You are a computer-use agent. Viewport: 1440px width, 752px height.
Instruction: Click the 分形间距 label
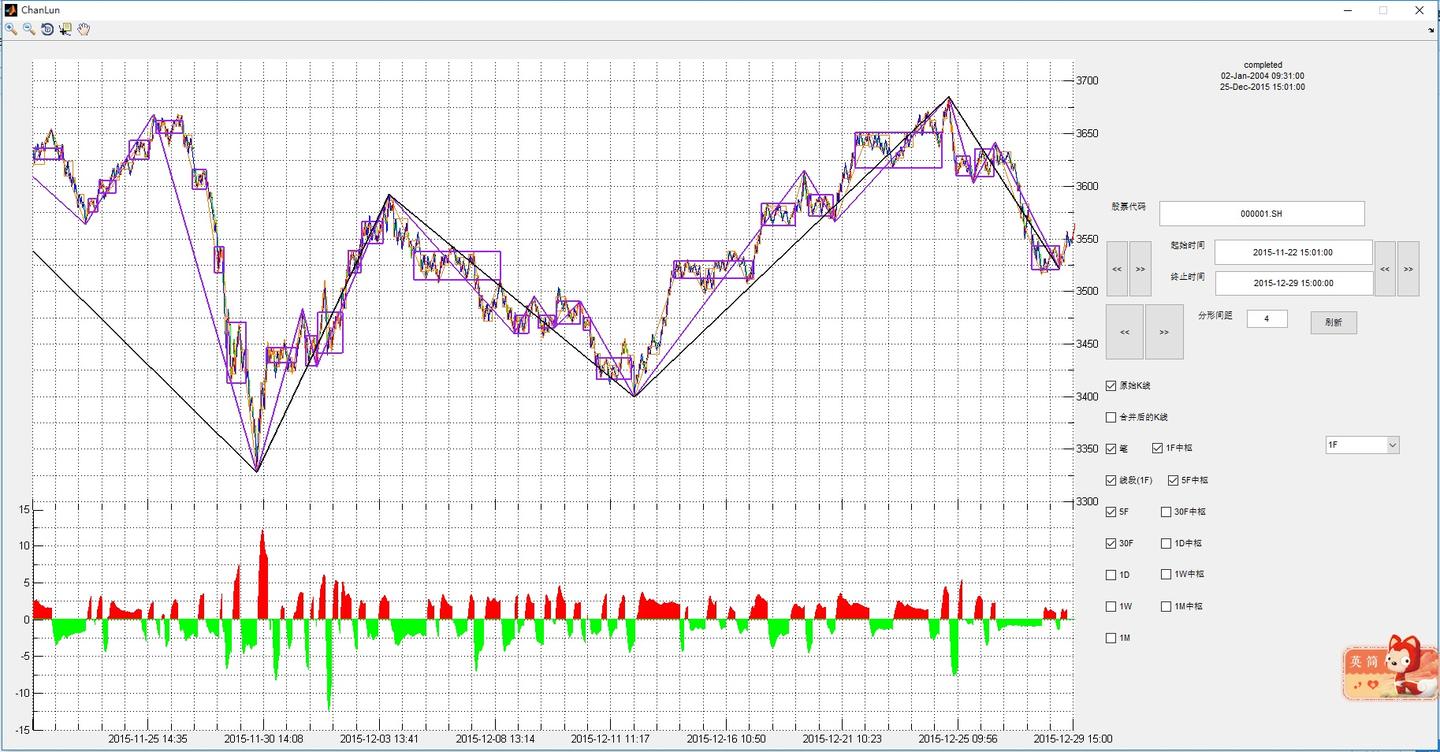coord(1215,315)
